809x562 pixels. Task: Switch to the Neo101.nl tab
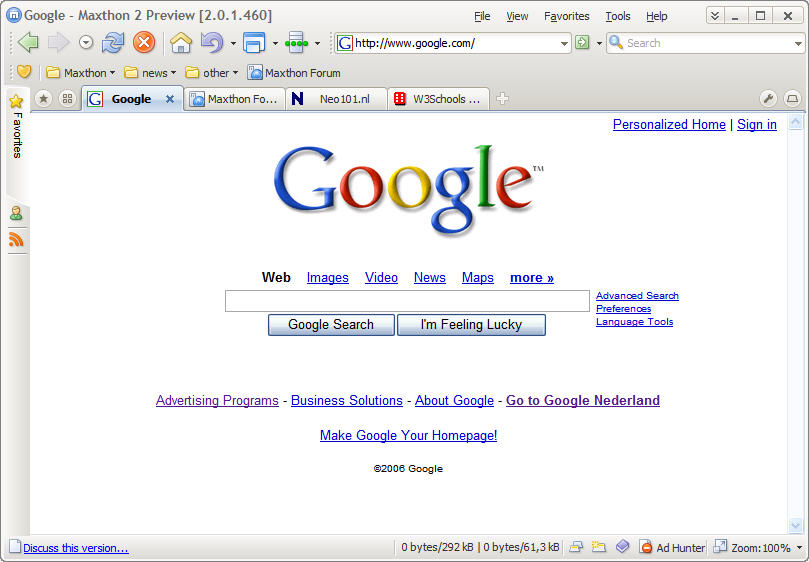336,99
